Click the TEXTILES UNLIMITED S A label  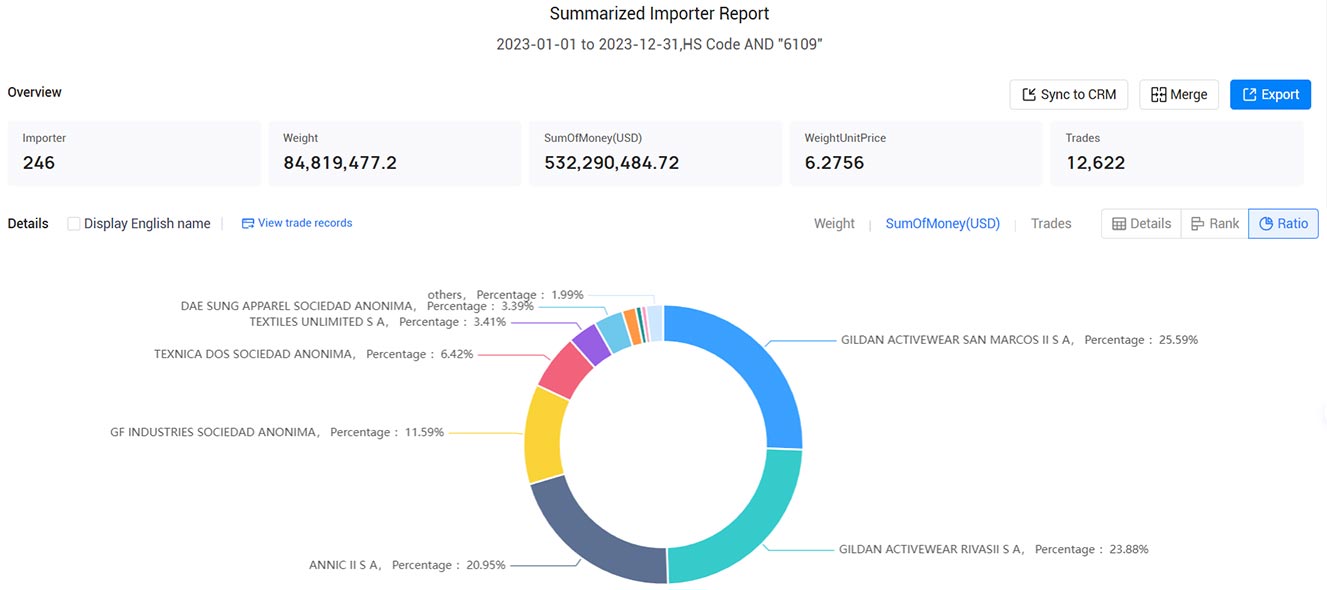(378, 322)
